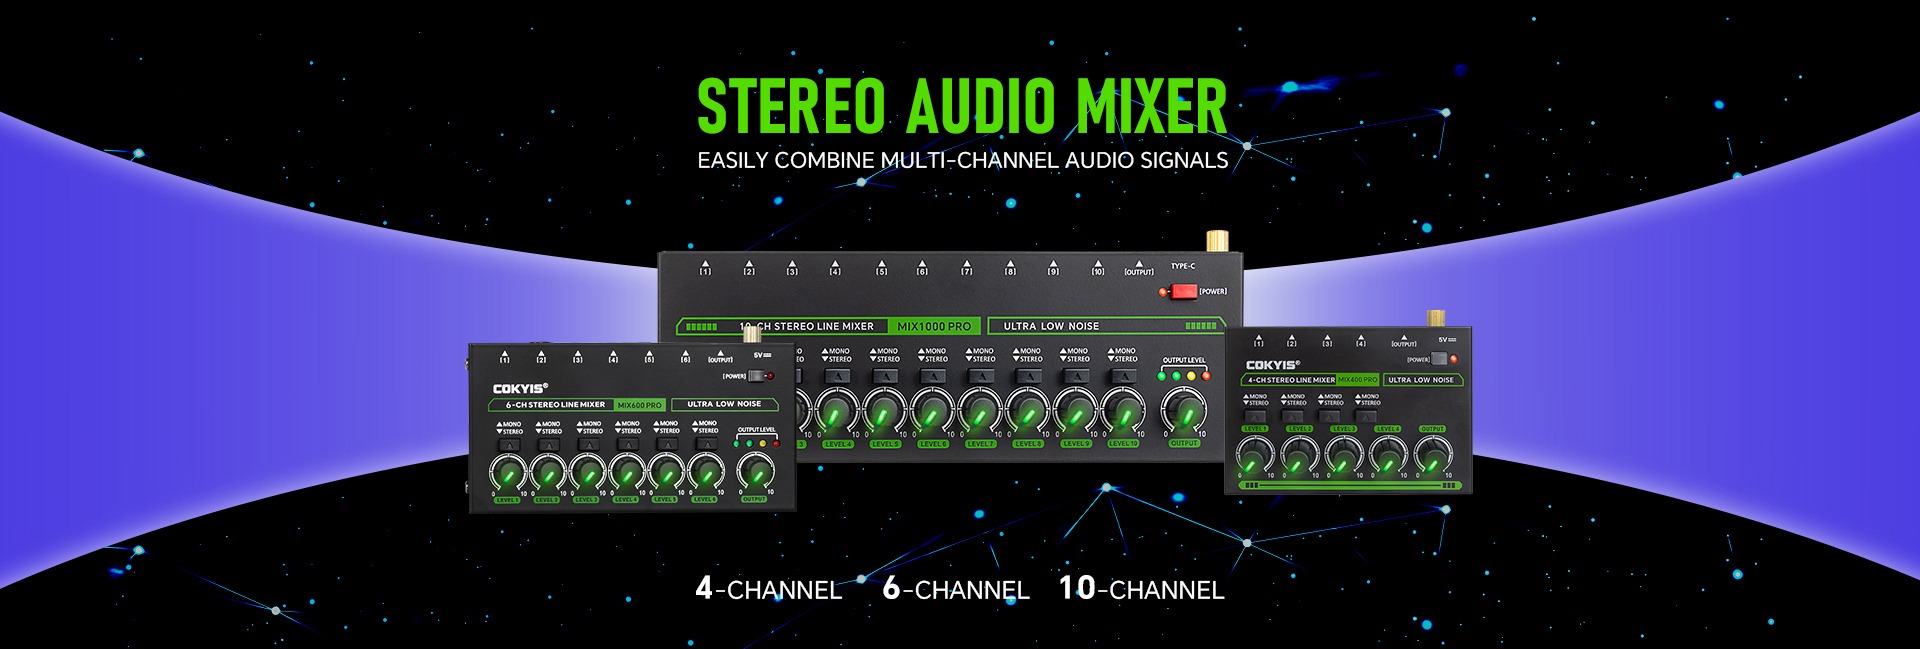
Task: Click the OUTPUT knob on the 6-channel mixer
Action: pyautogui.click(x=755, y=472)
